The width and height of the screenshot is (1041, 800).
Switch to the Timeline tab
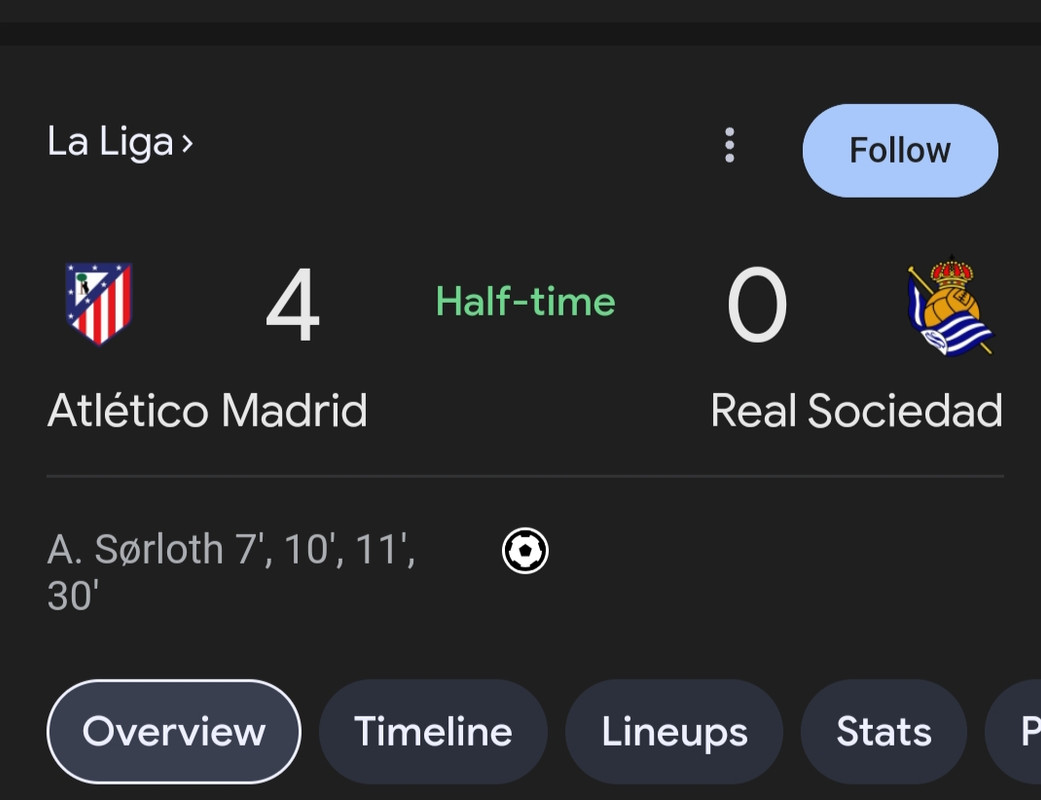coord(433,732)
